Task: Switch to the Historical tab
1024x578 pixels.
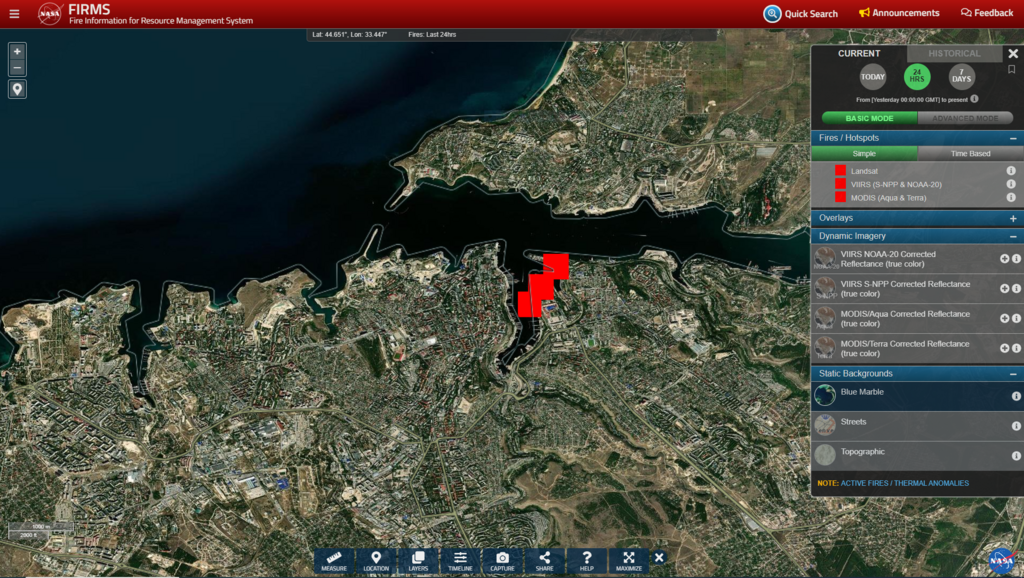Action: tap(954, 54)
